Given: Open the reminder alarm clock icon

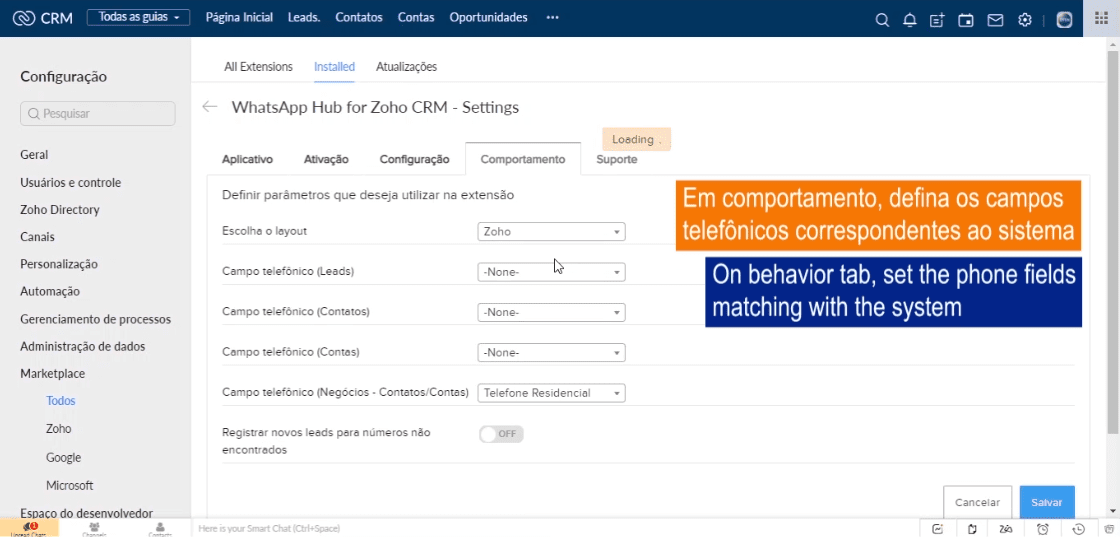Looking at the screenshot, I should pyautogui.click(x=1042, y=528).
